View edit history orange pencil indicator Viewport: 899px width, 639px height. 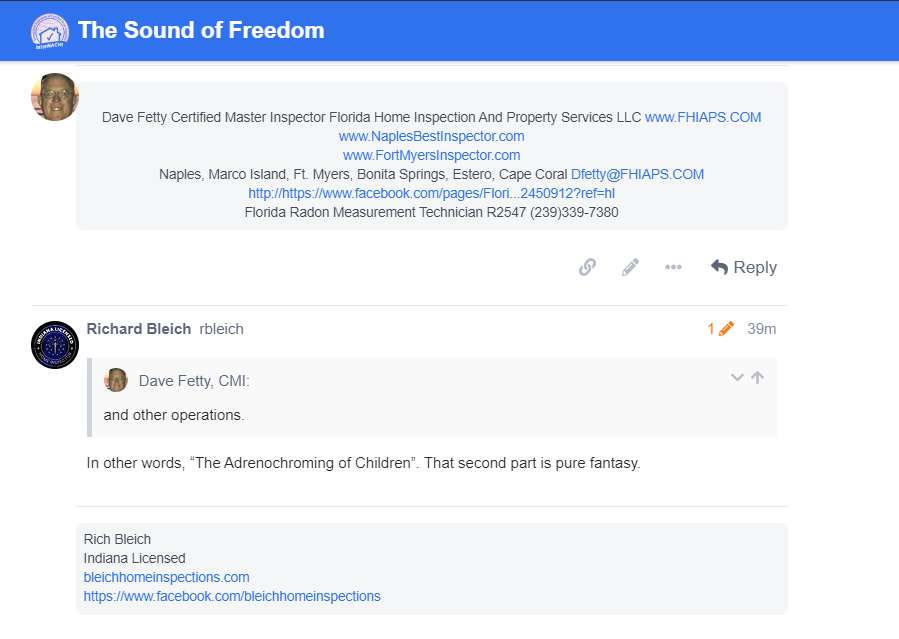click(721, 329)
